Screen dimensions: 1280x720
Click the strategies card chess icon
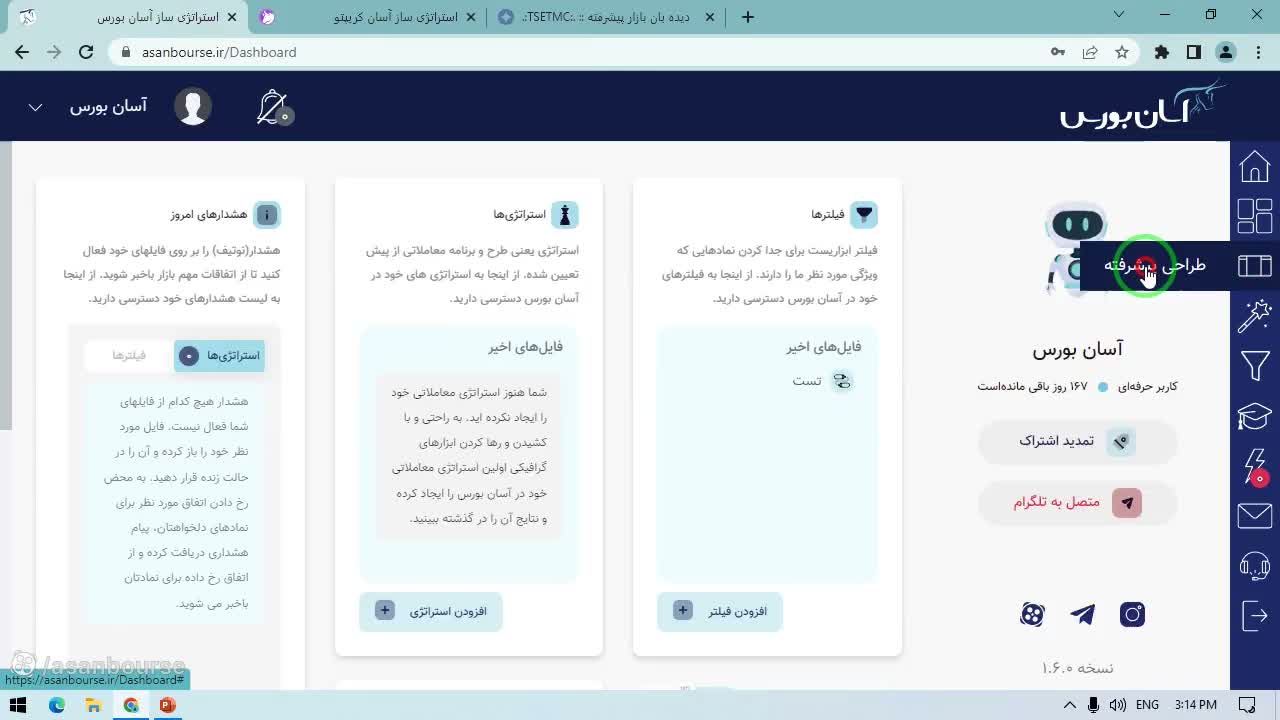(x=565, y=214)
